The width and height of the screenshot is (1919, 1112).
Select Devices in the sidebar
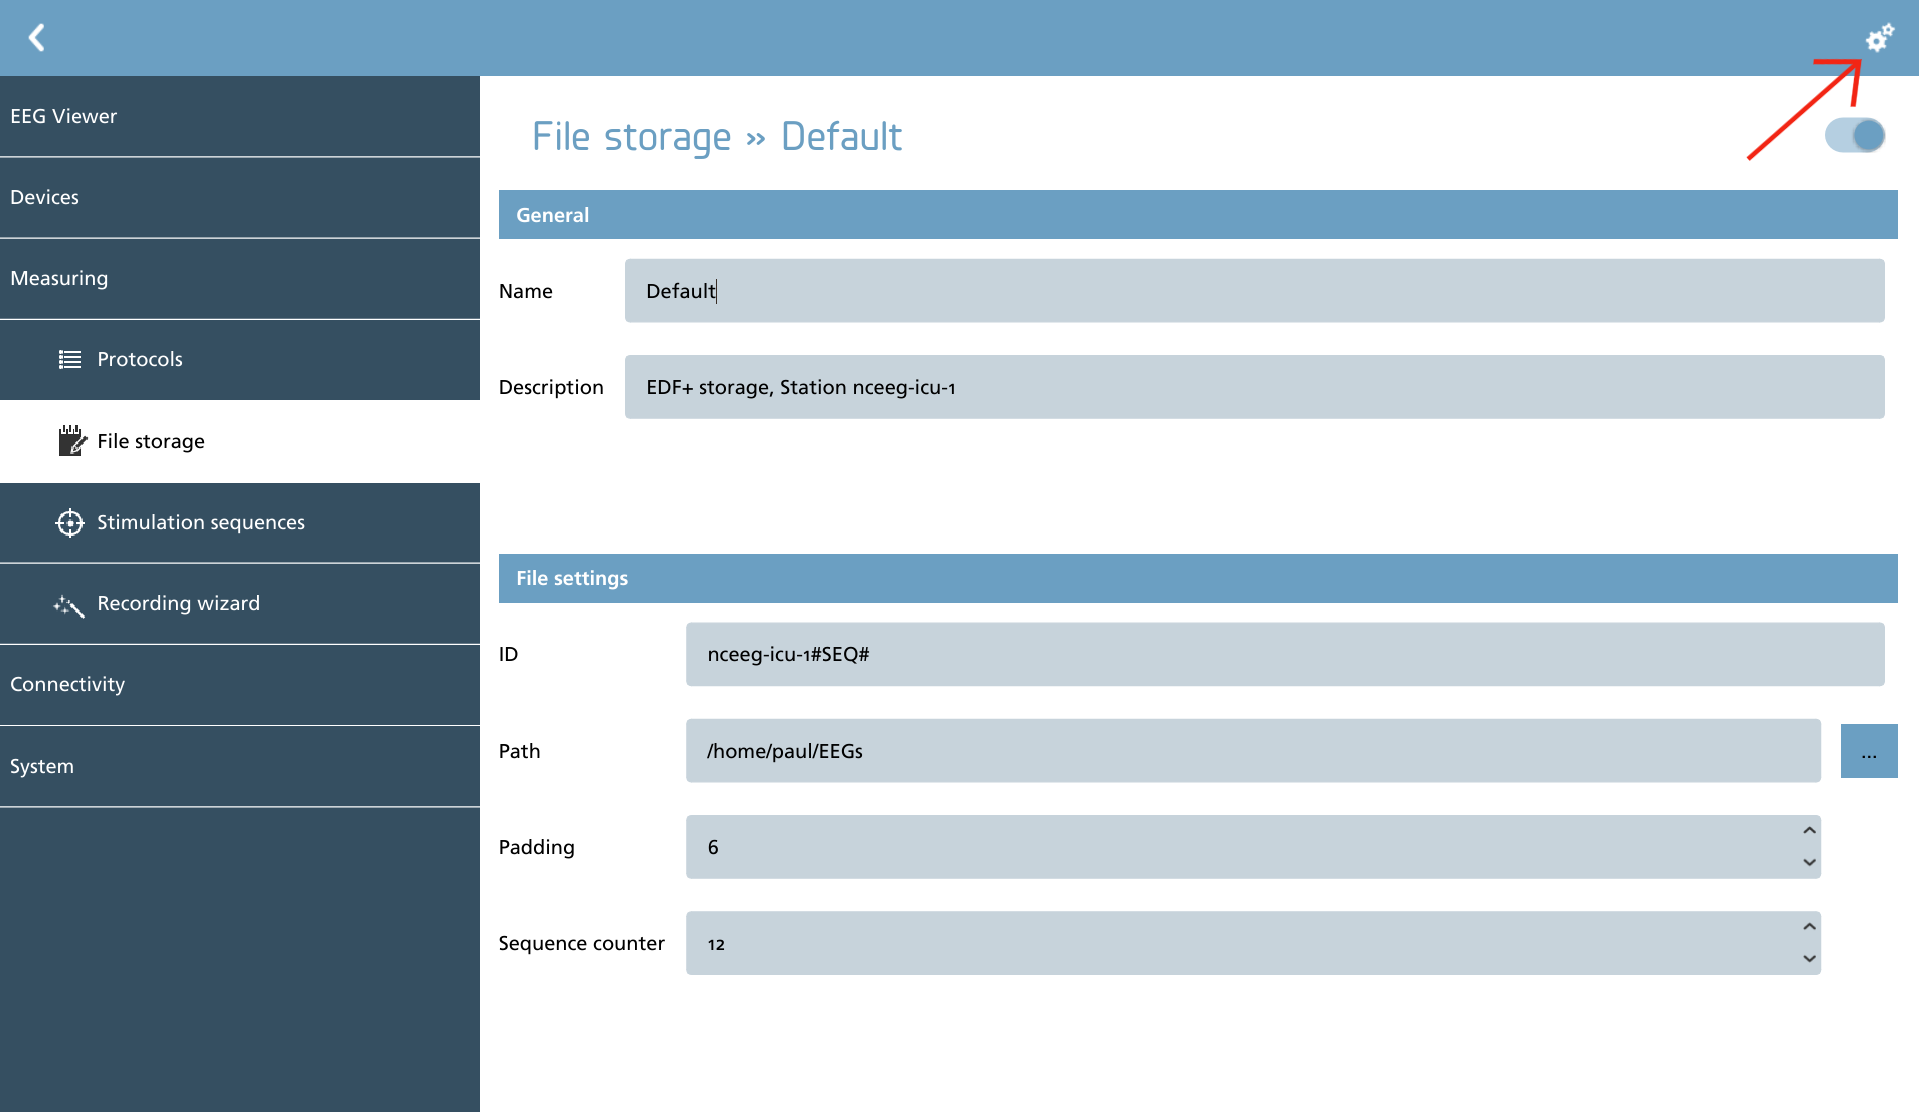coord(240,197)
